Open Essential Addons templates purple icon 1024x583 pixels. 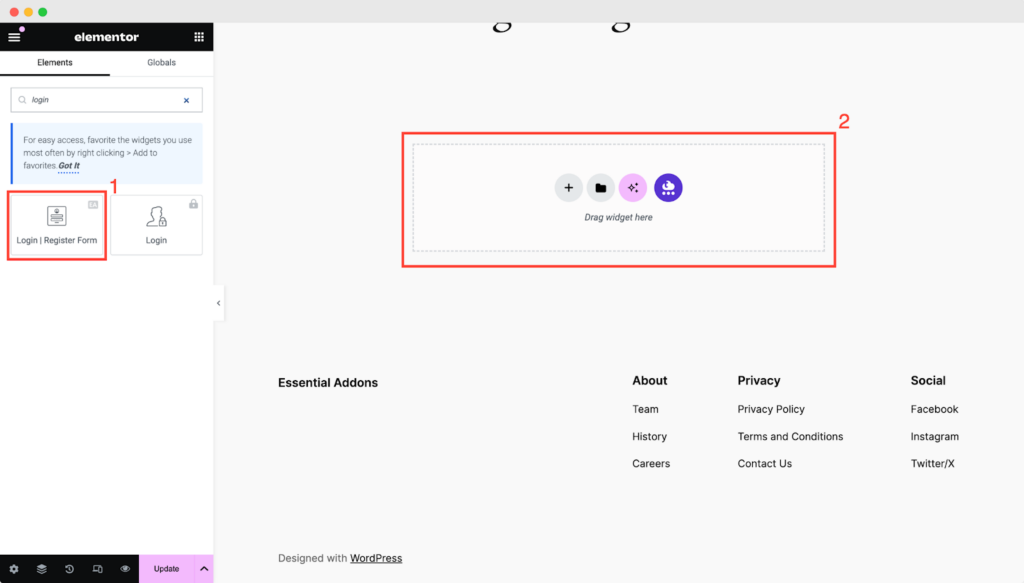pyautogui.click(x=668, y=187)
